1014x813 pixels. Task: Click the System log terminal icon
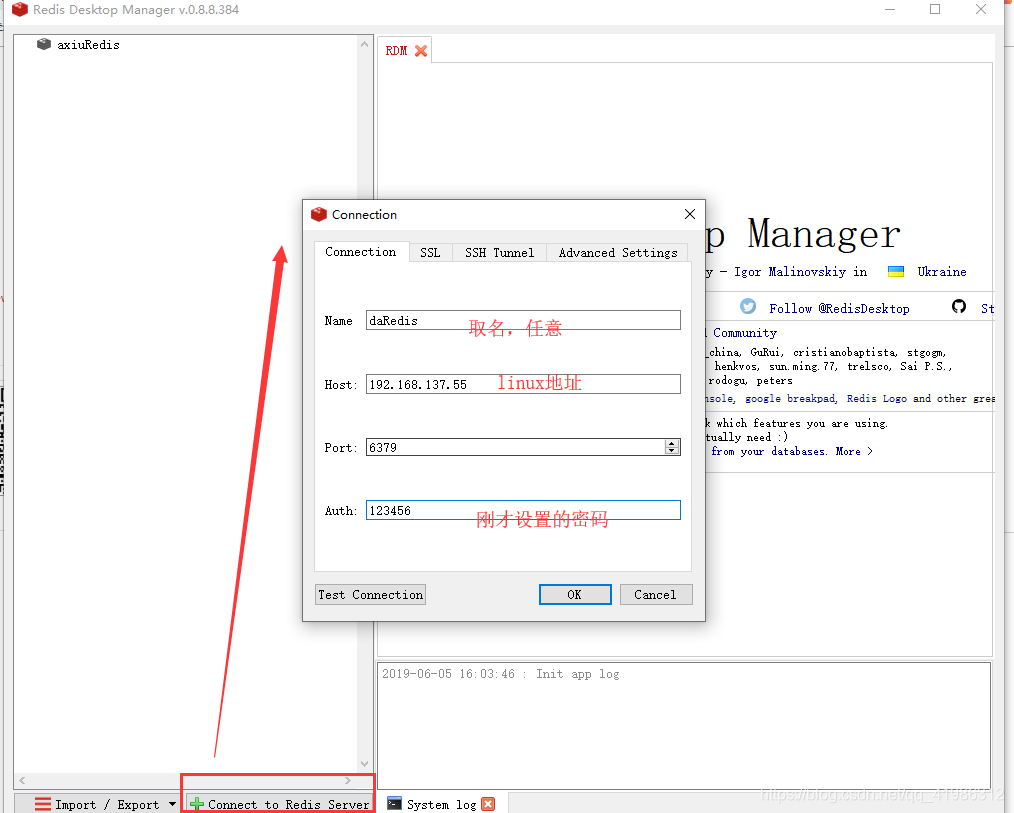tap(394, 803)
